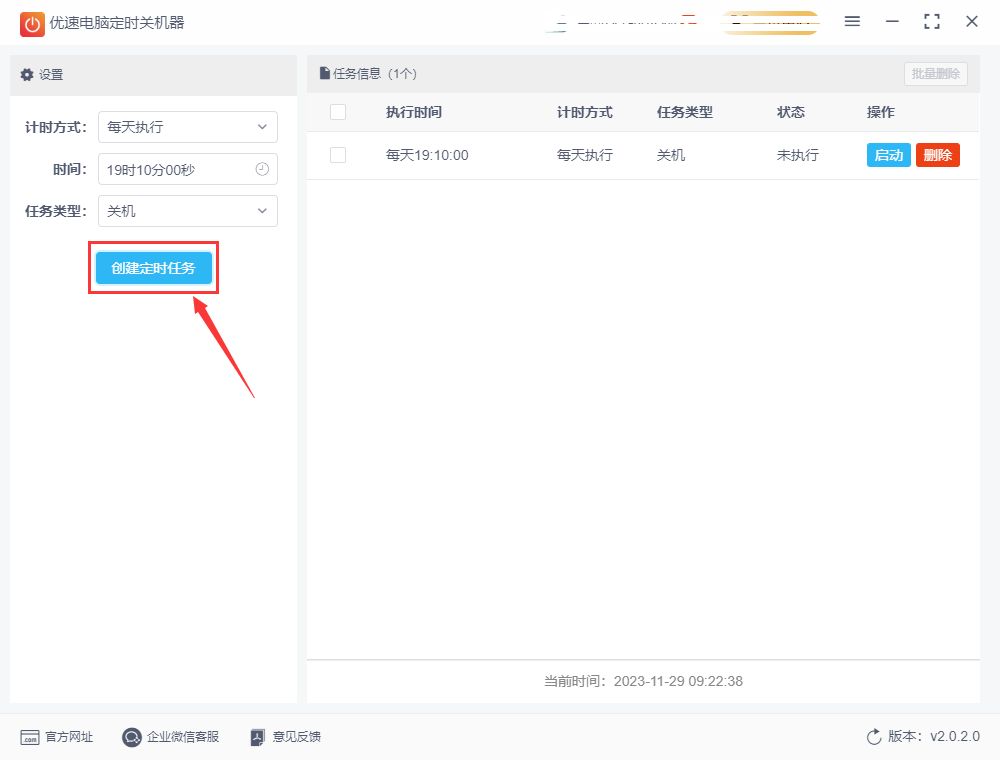1000x760 pixels.
Task: Click the 时间 input field
Action: click(x=188, y=169)
